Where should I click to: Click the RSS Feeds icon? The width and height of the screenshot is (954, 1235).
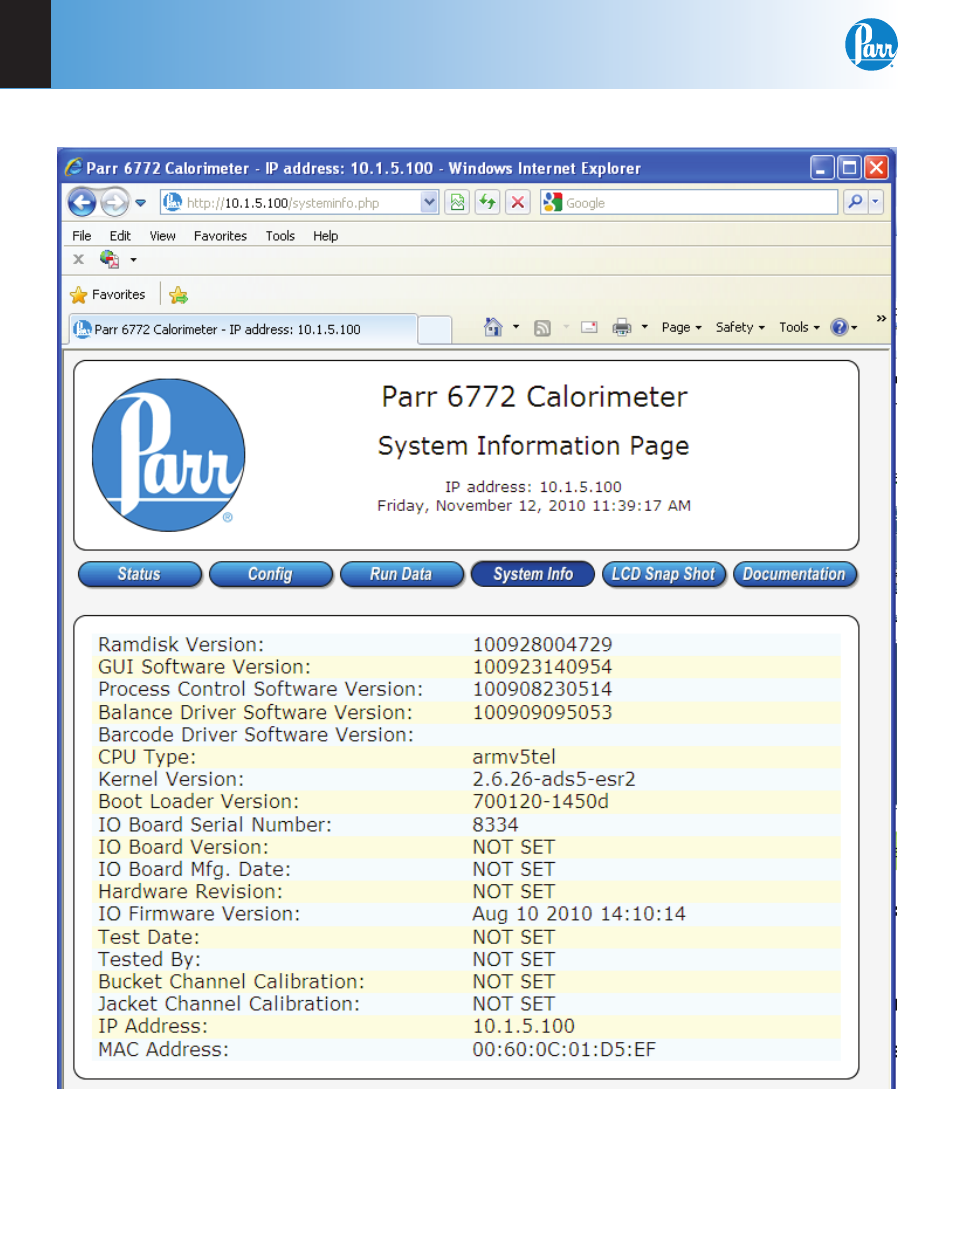[x=542, y=328]
